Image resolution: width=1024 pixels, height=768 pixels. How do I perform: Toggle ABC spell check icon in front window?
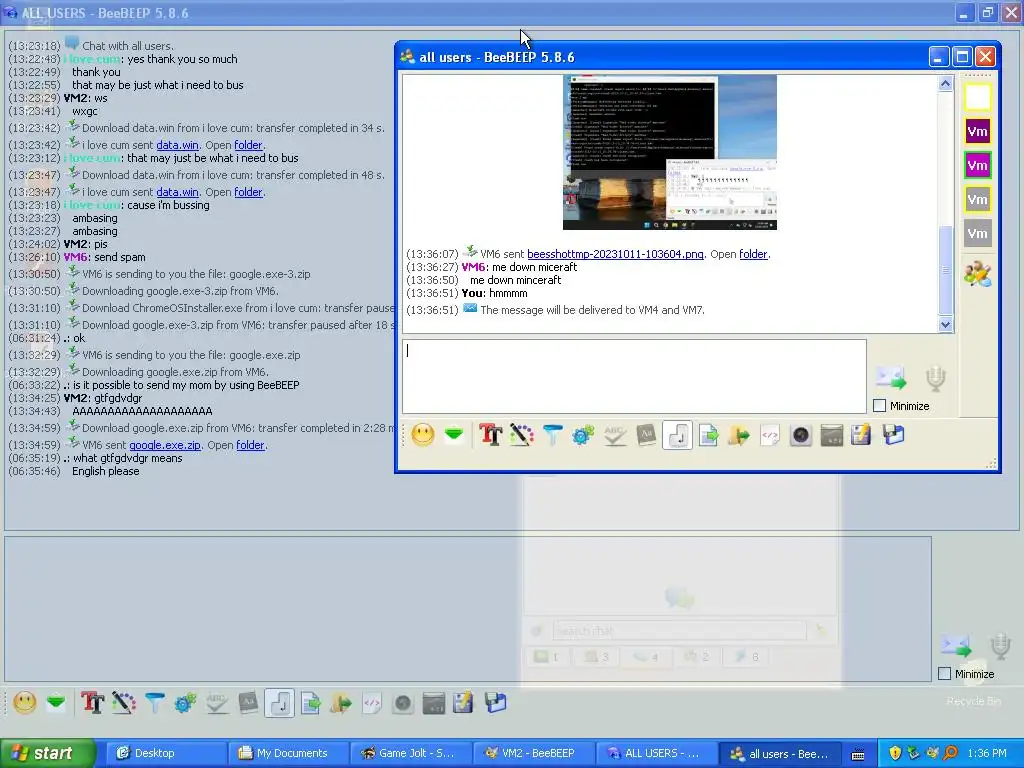point(615,435)
